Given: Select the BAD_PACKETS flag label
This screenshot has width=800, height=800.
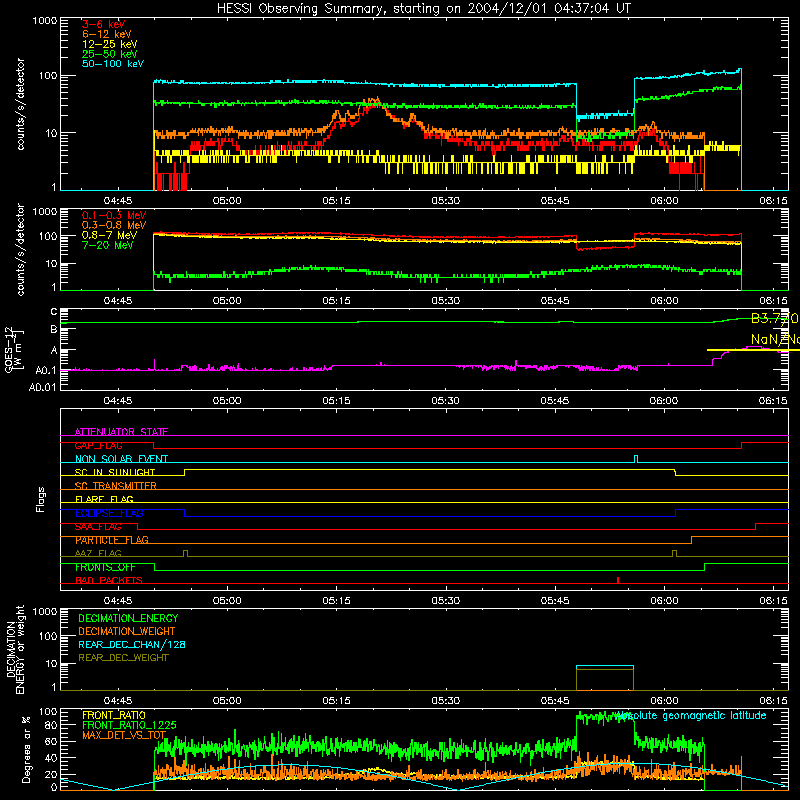Looking at the screenshot, I should coord(109,580).
